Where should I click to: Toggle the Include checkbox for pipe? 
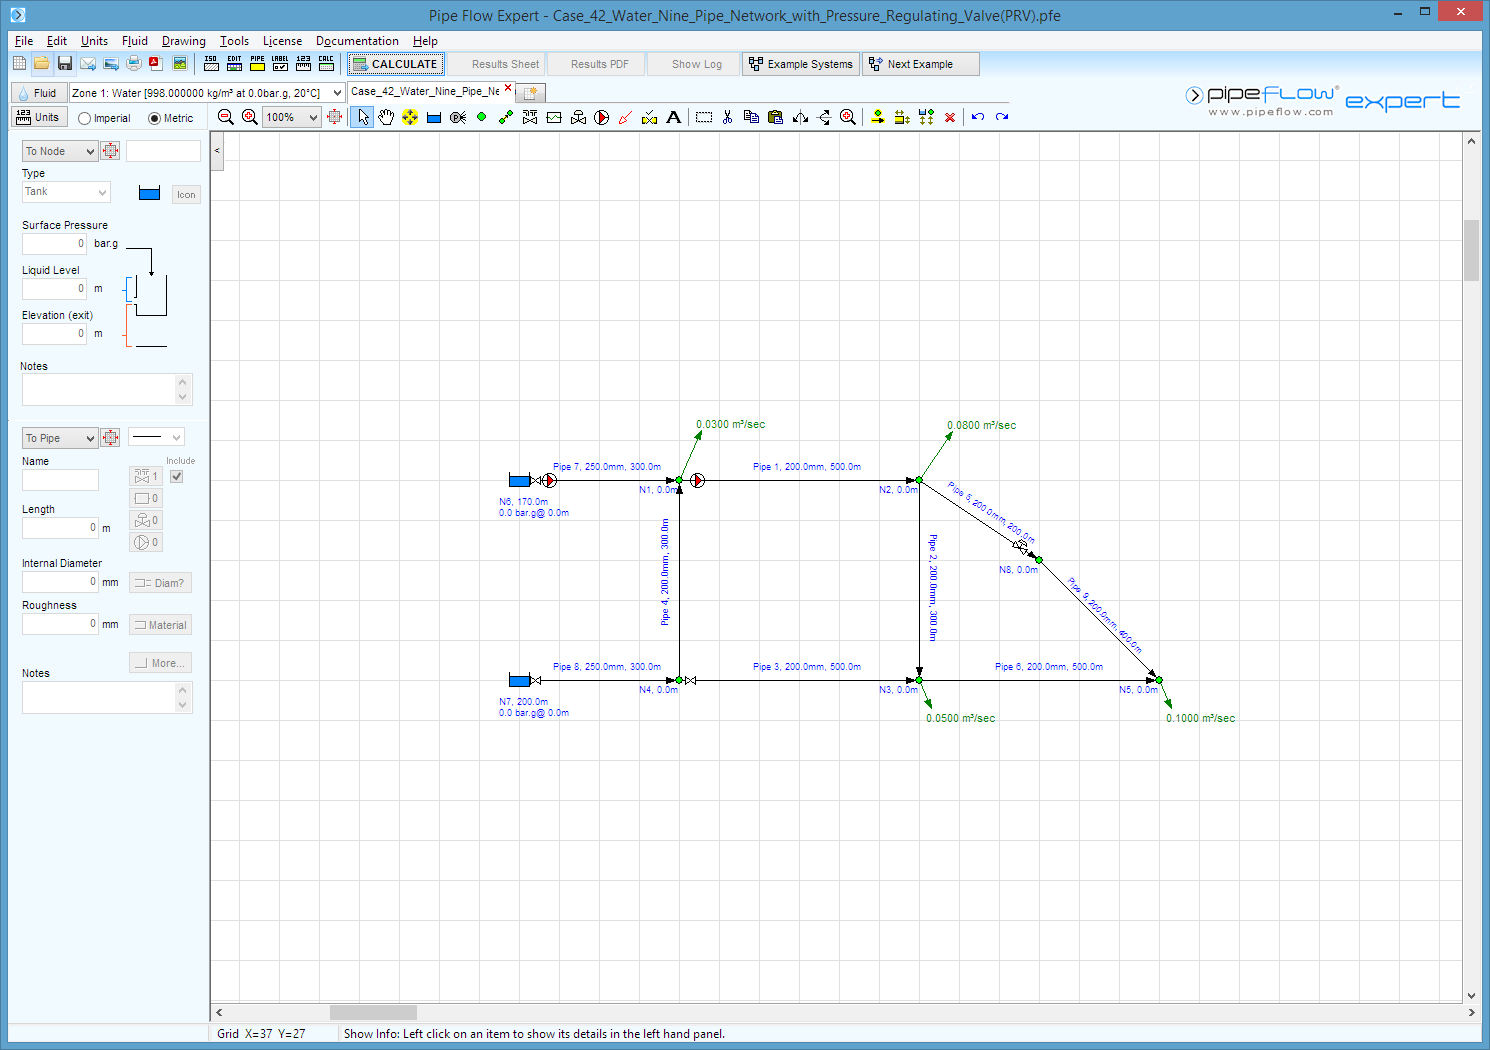(177, 477)
